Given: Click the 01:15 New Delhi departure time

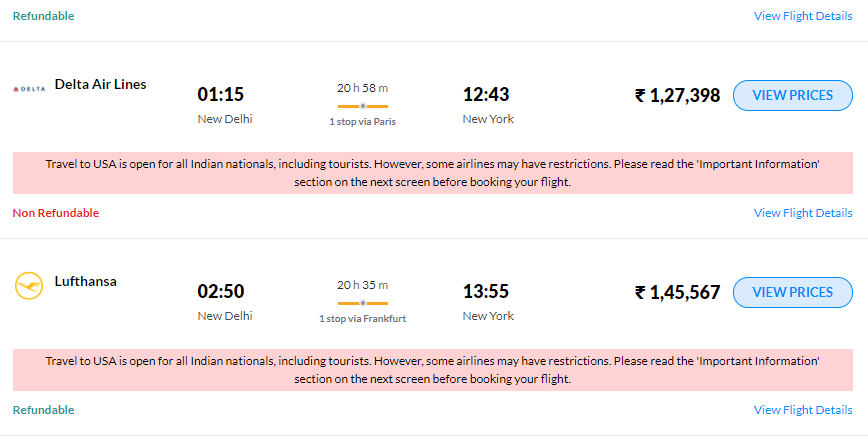Looking at the screenshot, I should [220, 95].
